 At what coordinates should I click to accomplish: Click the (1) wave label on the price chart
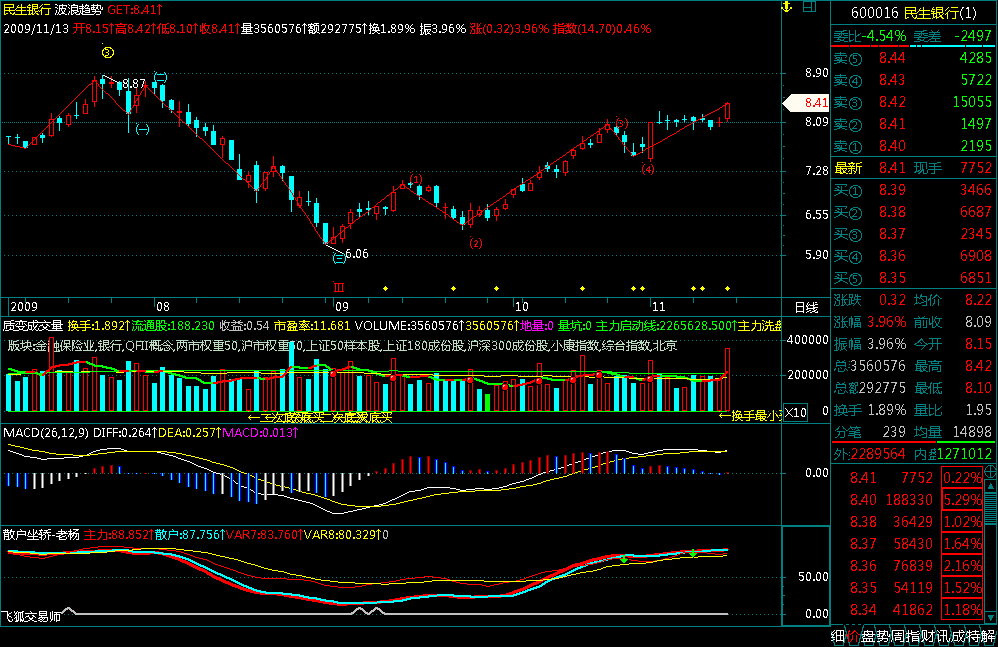click(x=416, y=179)
